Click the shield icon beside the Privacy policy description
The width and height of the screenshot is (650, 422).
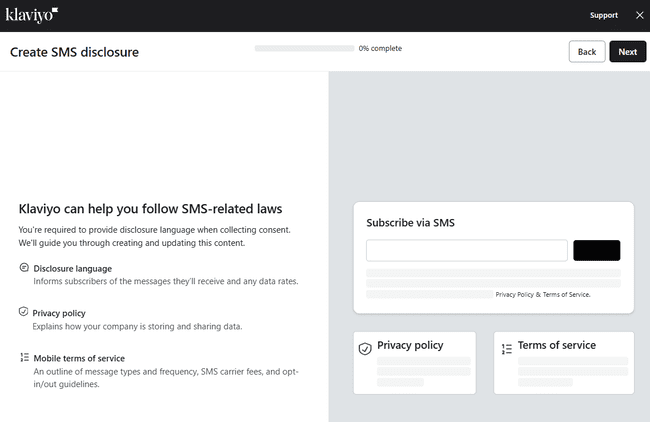point(24,312)
